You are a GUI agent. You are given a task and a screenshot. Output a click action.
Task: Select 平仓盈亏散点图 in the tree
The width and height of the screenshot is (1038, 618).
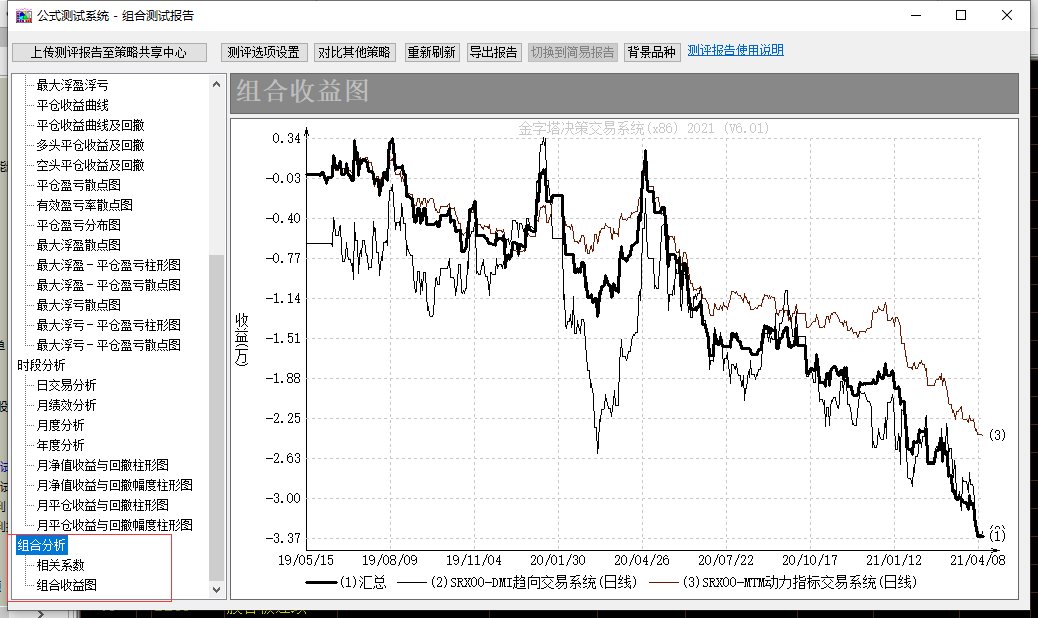pos(78,185)
